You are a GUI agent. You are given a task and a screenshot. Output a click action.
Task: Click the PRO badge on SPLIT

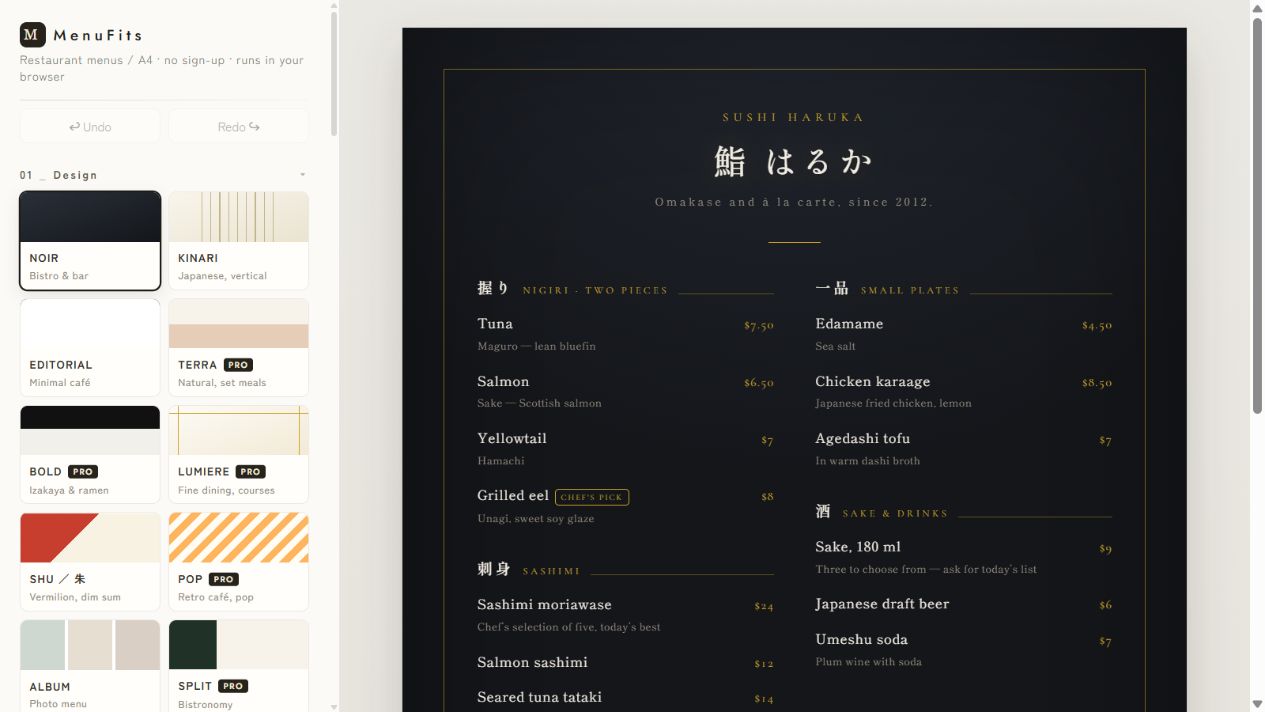pyautogui.click(x=233, y=686)
